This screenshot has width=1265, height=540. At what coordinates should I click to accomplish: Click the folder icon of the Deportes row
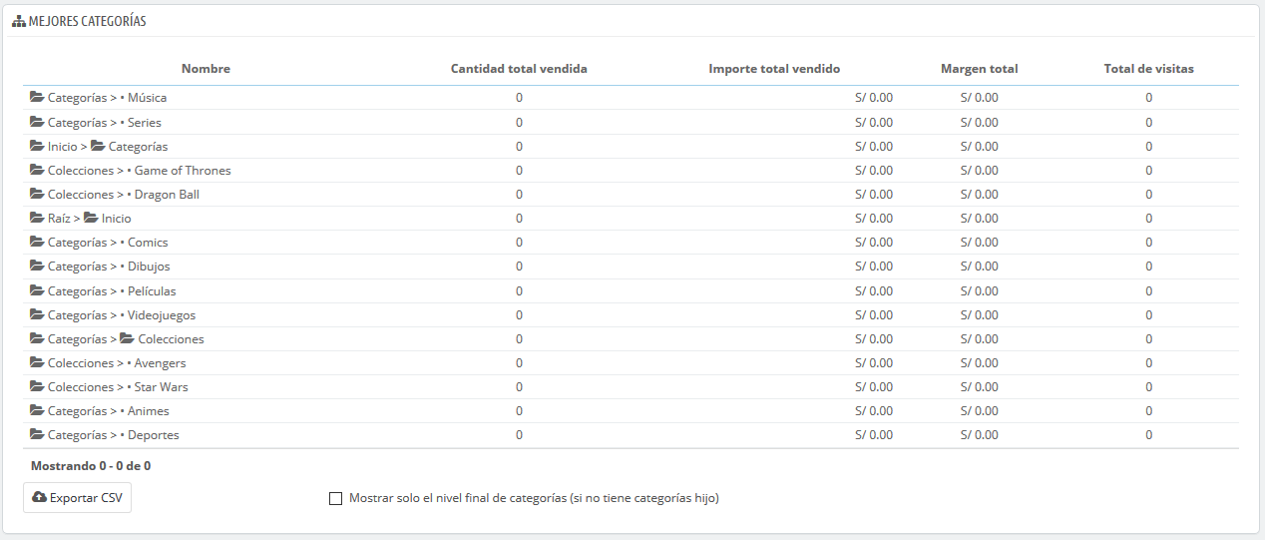(37, 435)
